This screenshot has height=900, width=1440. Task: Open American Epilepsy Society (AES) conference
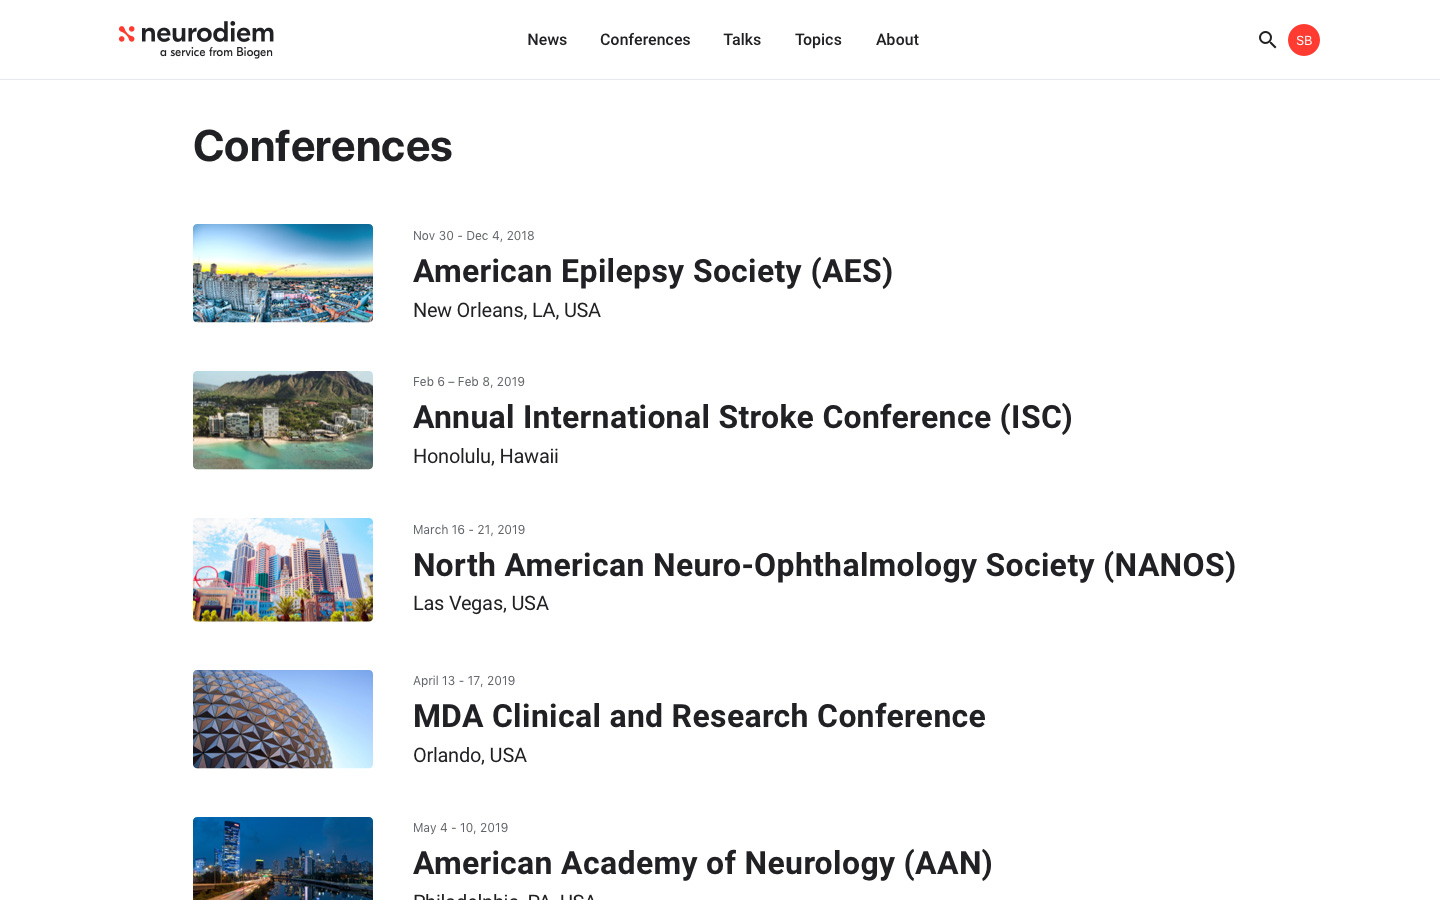coord(652,271)
